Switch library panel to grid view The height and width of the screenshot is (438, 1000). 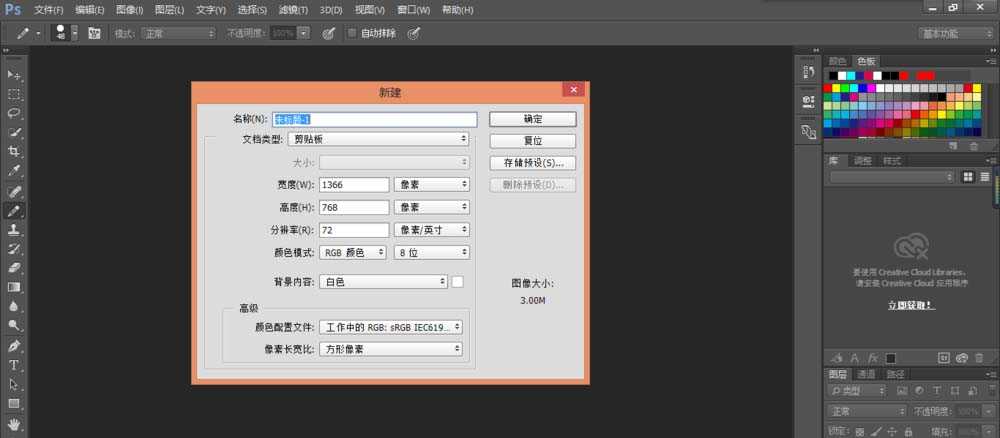pos(968,177)
